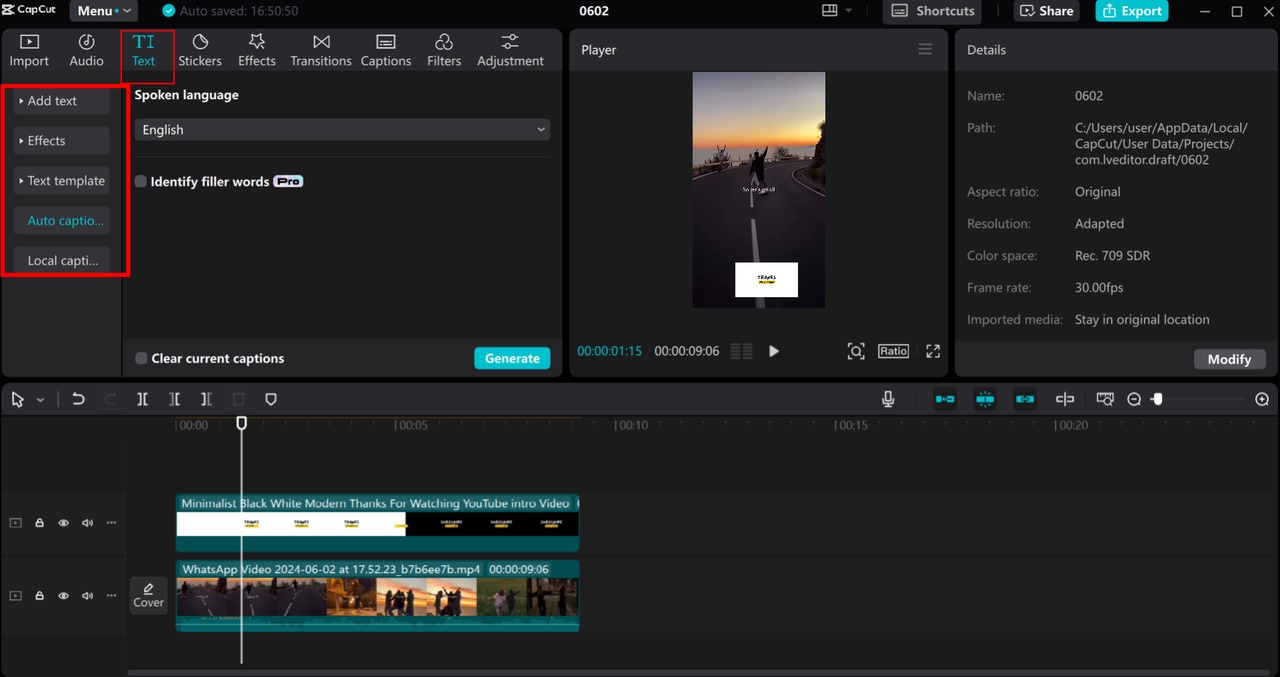Click the timeline preview settings icon
This screenshot has height=677, width=1280.
[x=1105, y=399]
